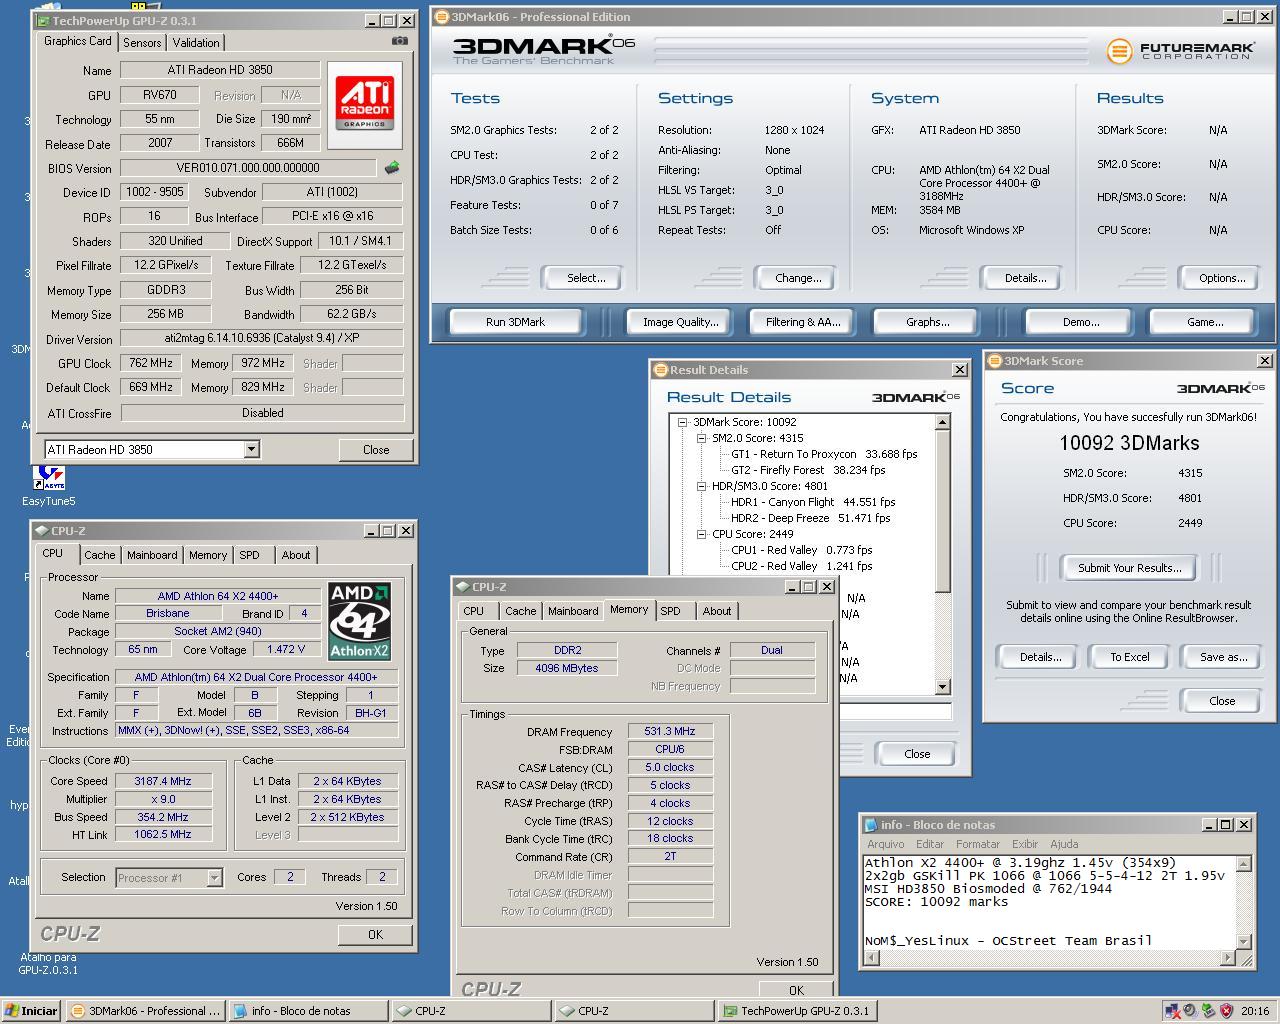Click the 3DMark Score window title icon

point(995,361)
